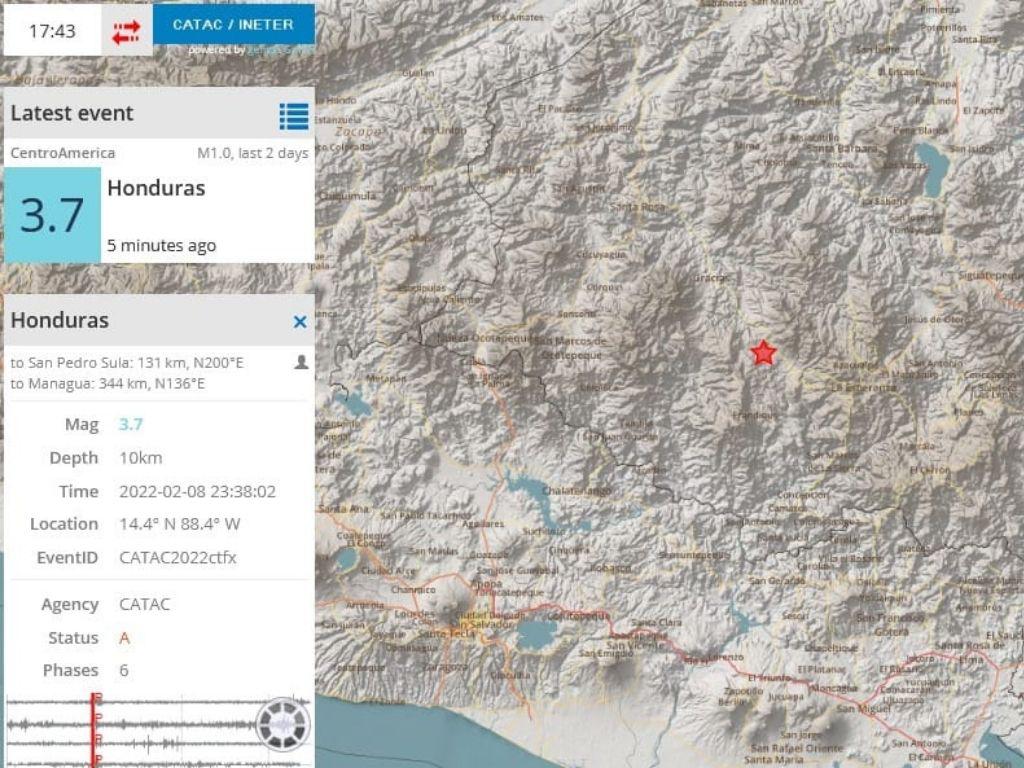
Task: Click the Honduras event title link
Action: point(157,188)
